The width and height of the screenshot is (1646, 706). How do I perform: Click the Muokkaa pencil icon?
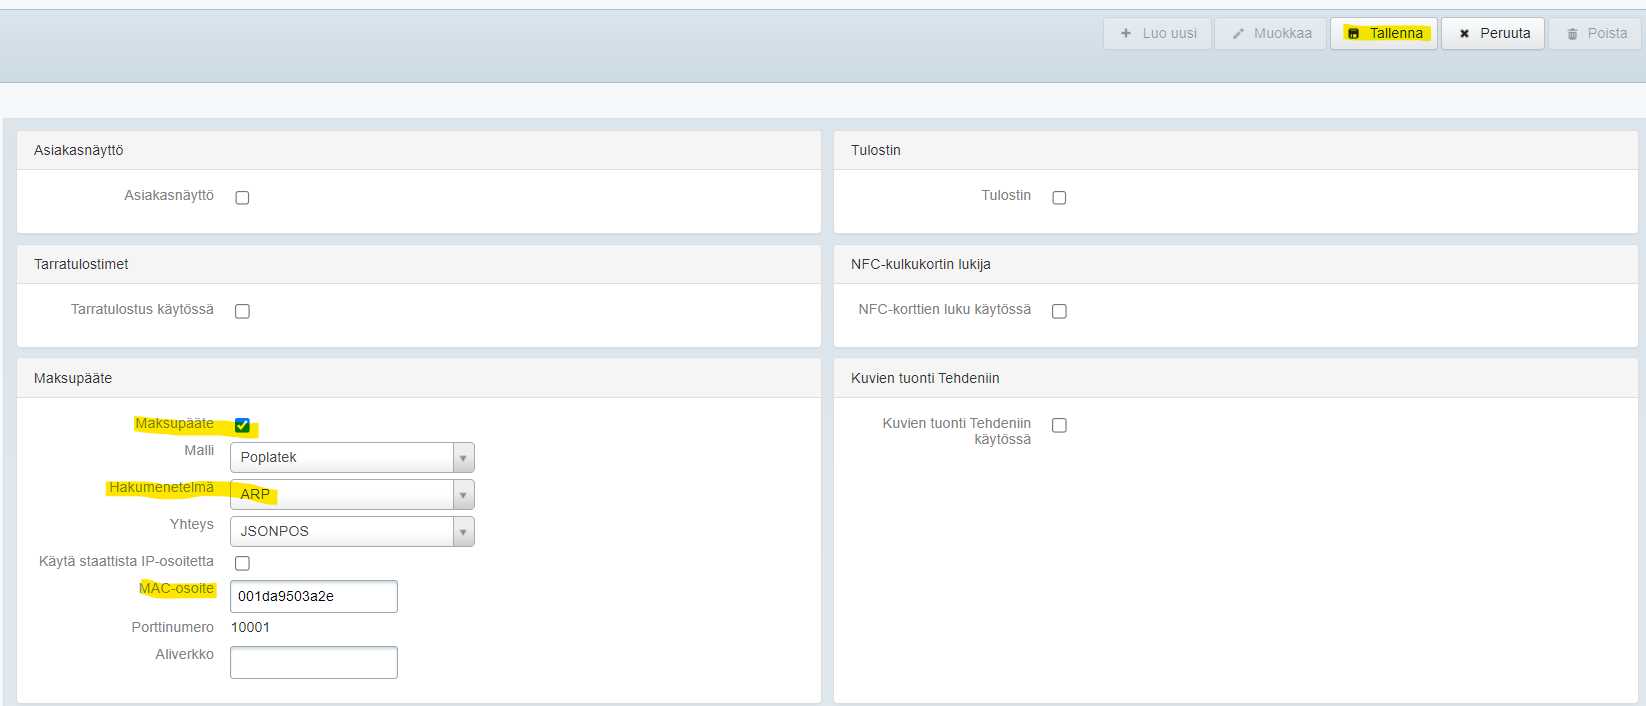pos(1238,33)
